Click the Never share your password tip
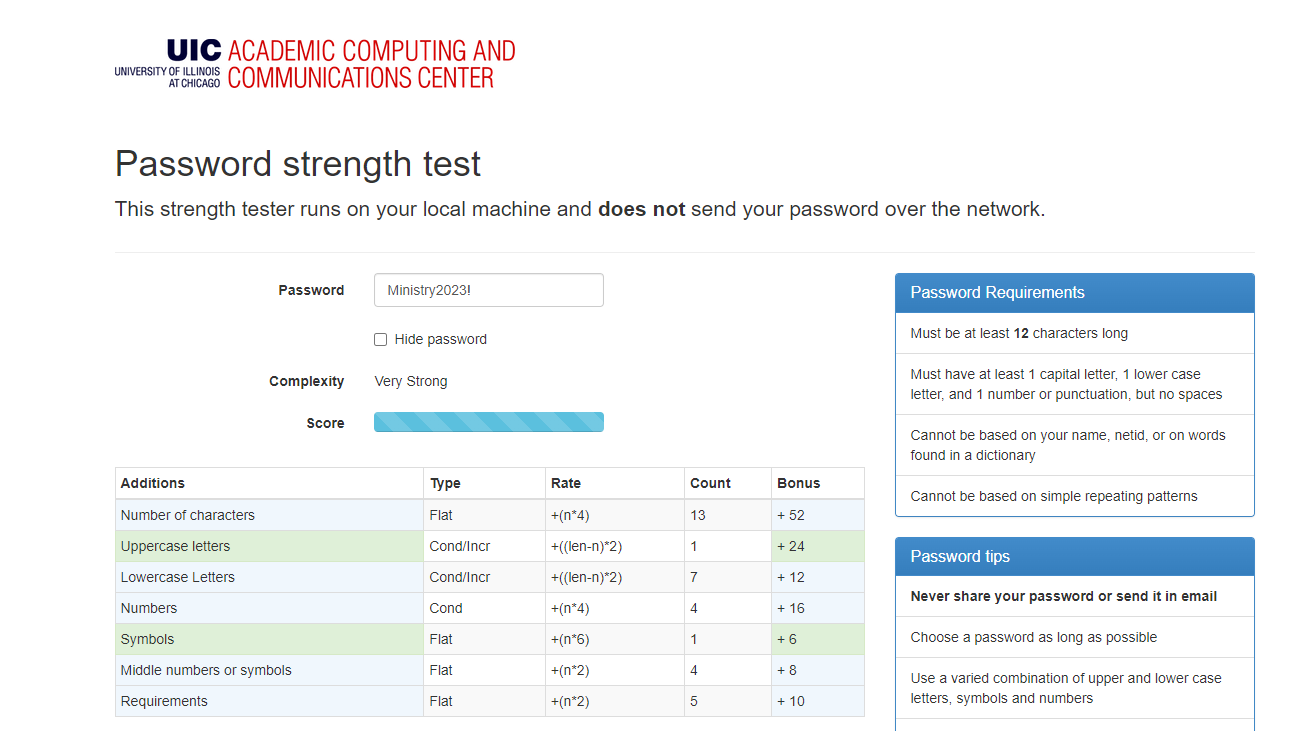 coord(1064,596)
